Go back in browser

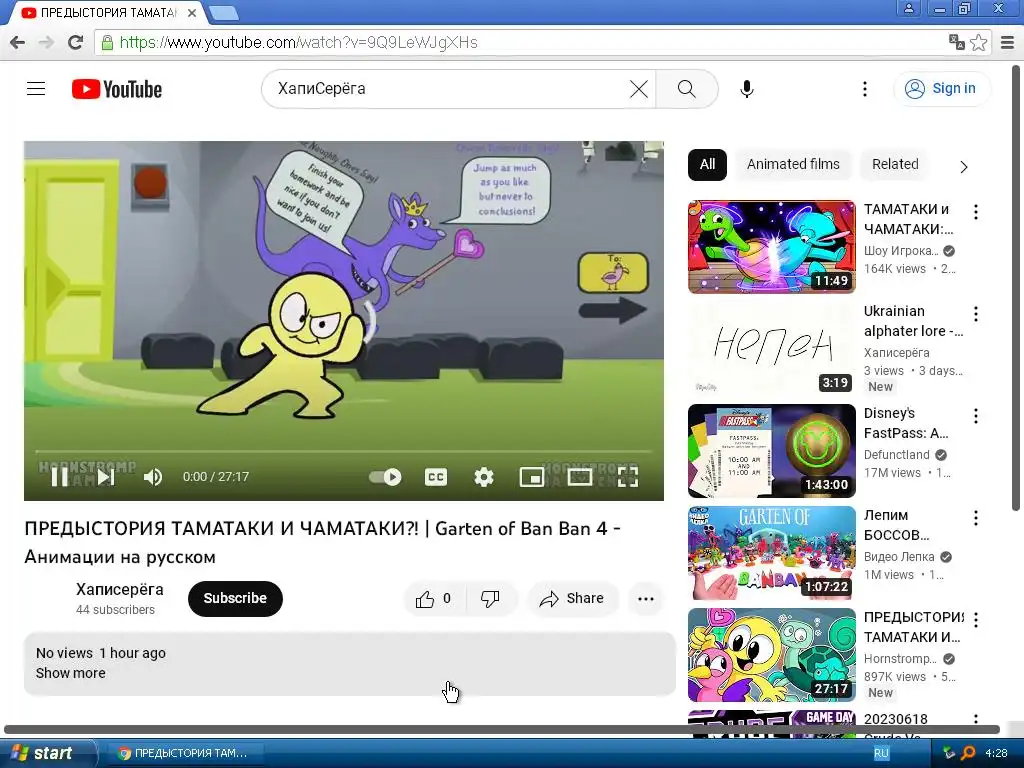pos(18,42)
